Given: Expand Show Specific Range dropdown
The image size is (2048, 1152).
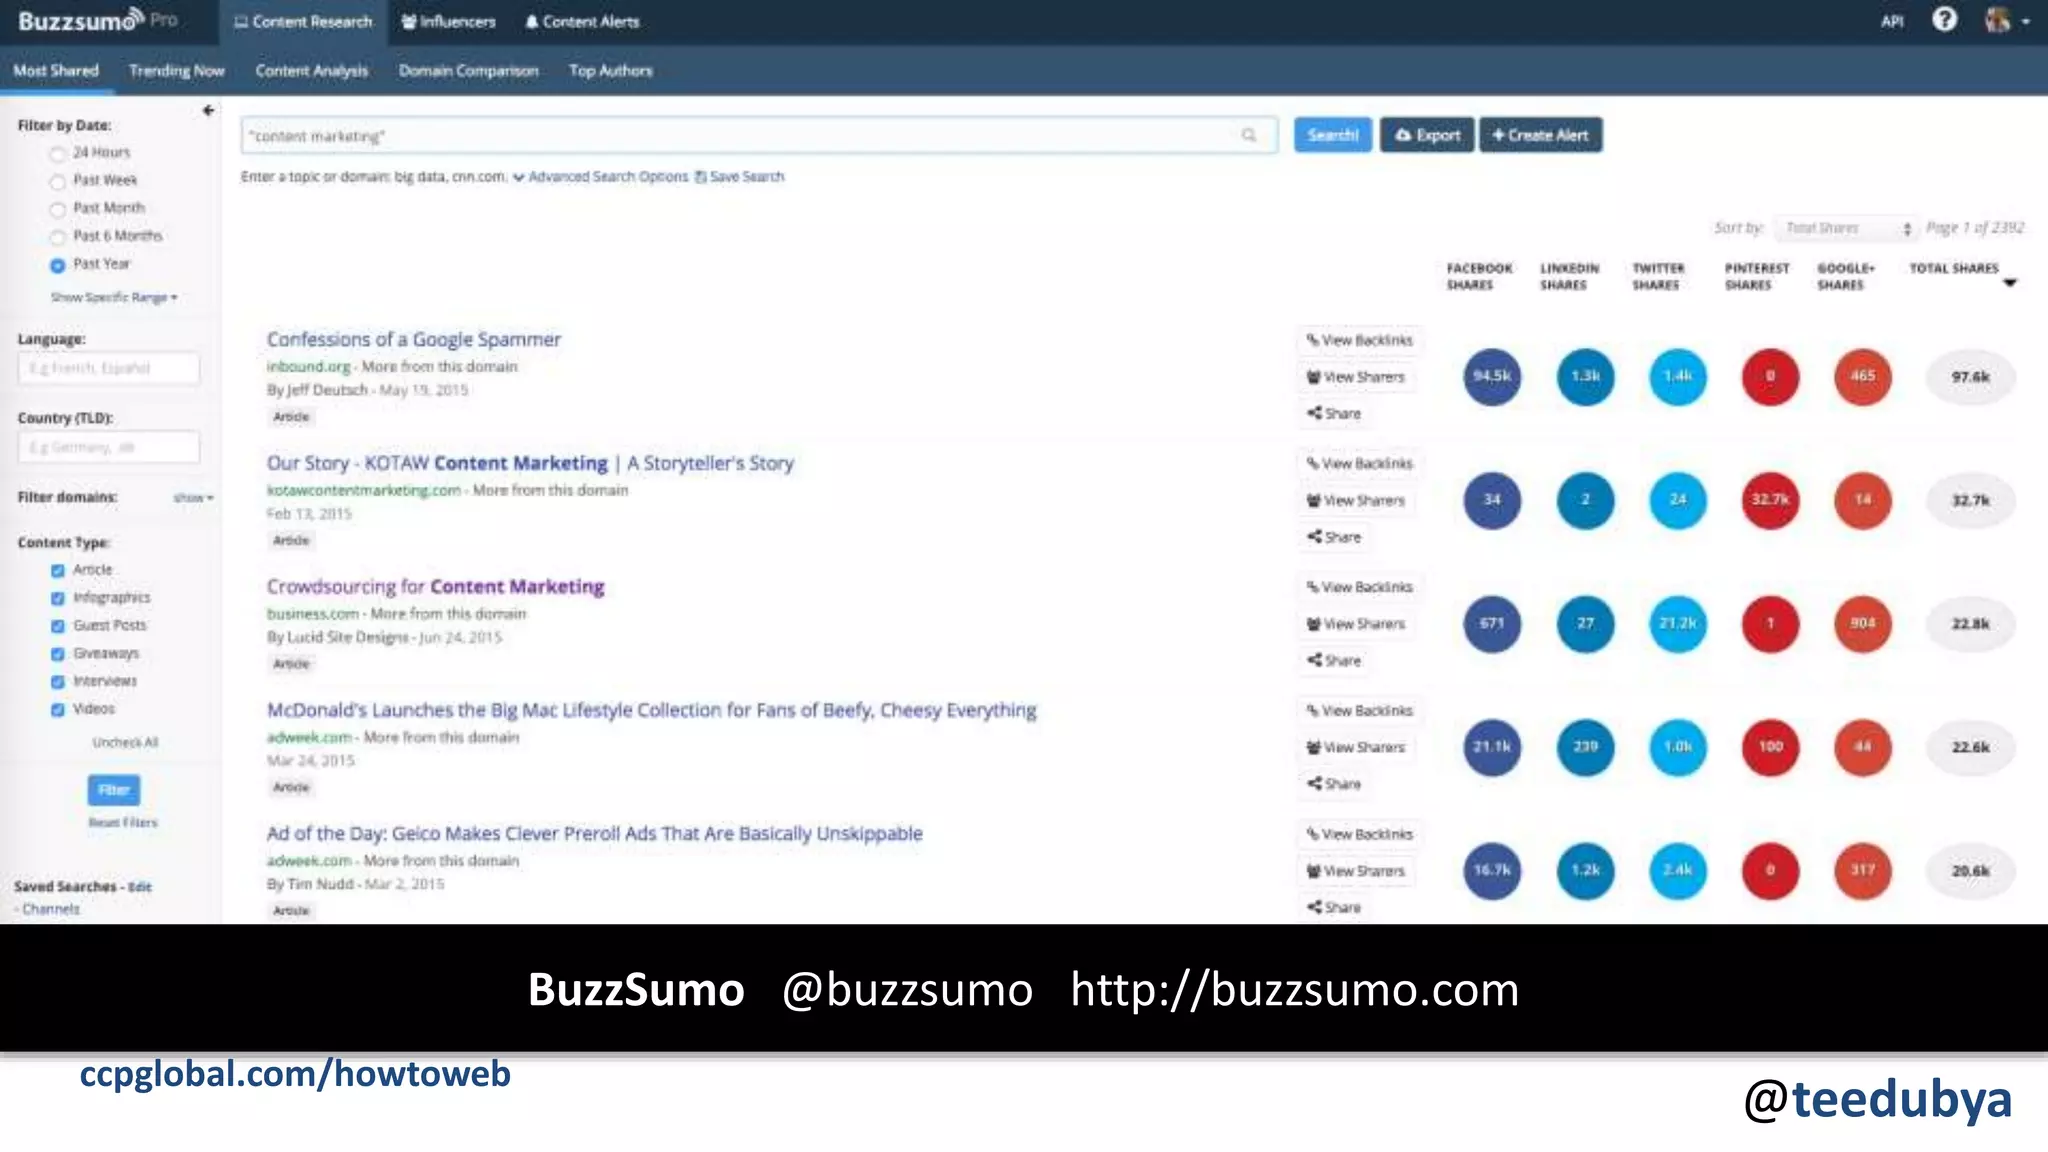Looking at the screenshot, I should pyautogui.click(x=114, y=297).
